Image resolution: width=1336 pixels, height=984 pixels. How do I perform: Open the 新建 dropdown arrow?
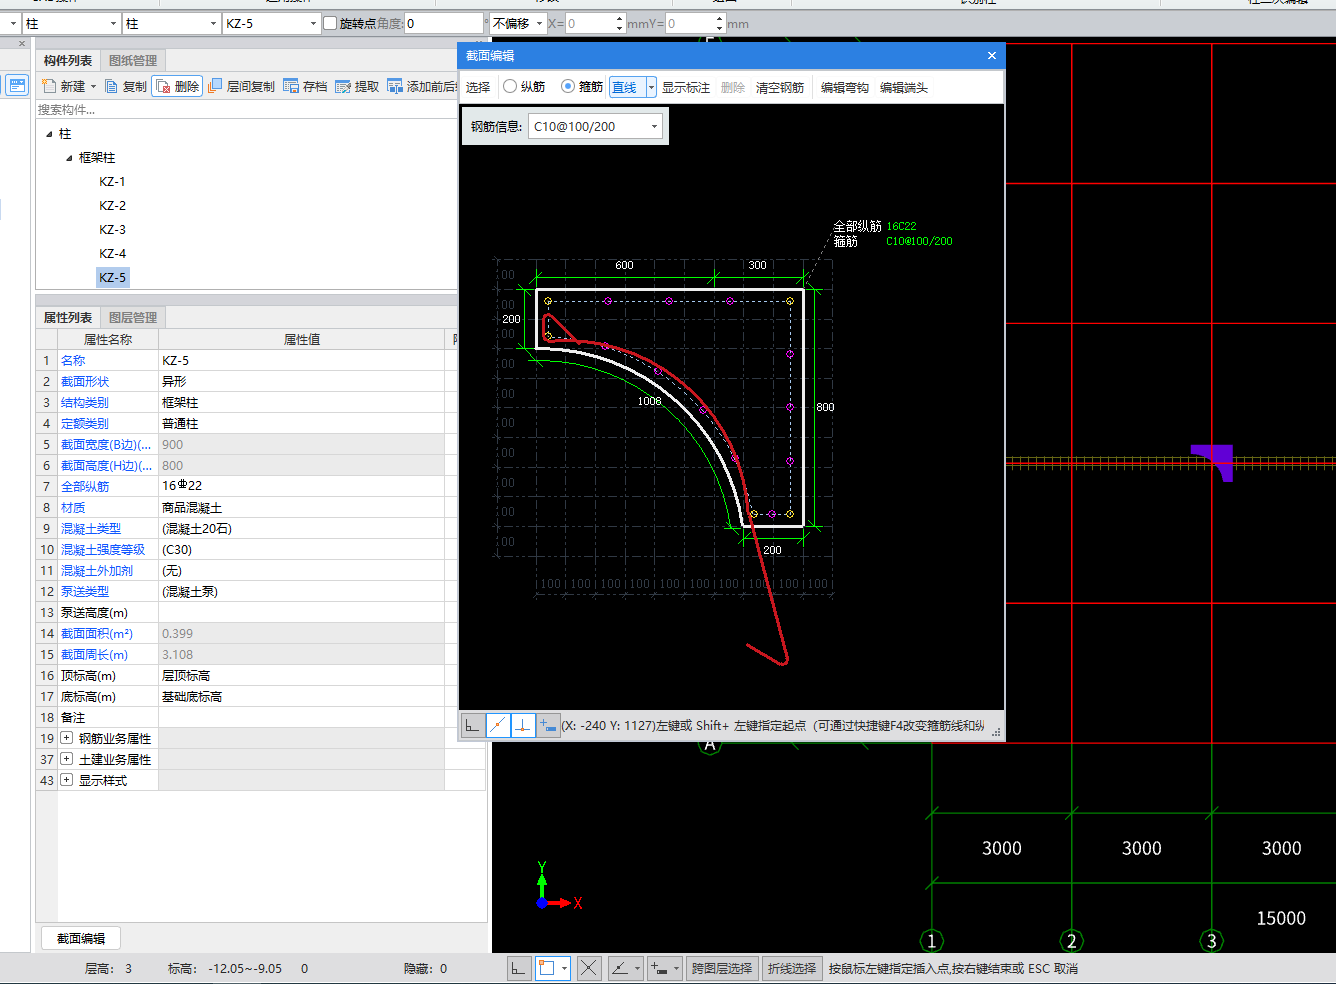(93, 87)
